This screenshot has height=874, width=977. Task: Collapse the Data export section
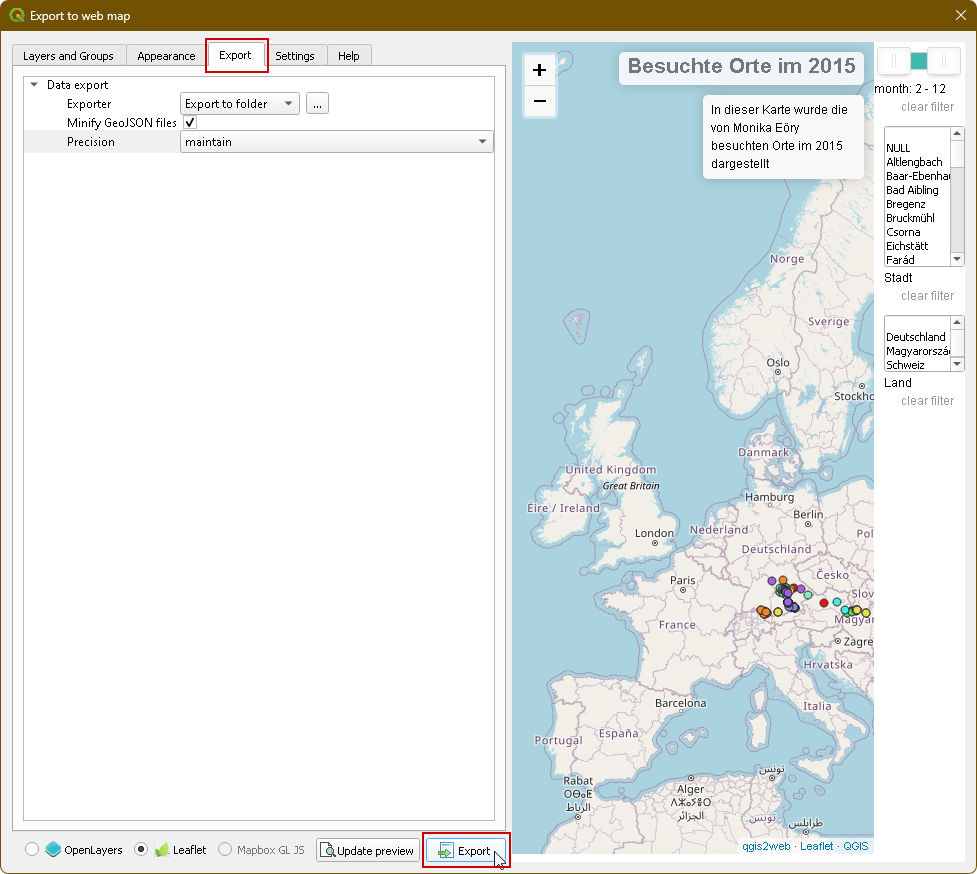pos(34,86)
